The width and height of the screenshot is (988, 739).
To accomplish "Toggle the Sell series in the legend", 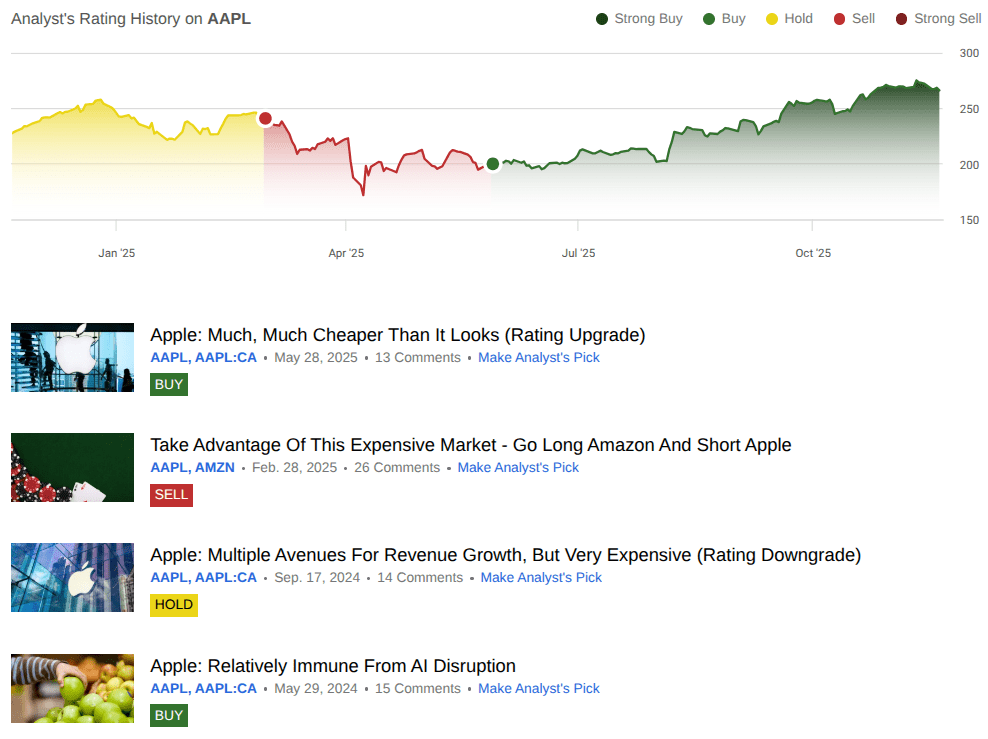I will [x=841, y=18].
